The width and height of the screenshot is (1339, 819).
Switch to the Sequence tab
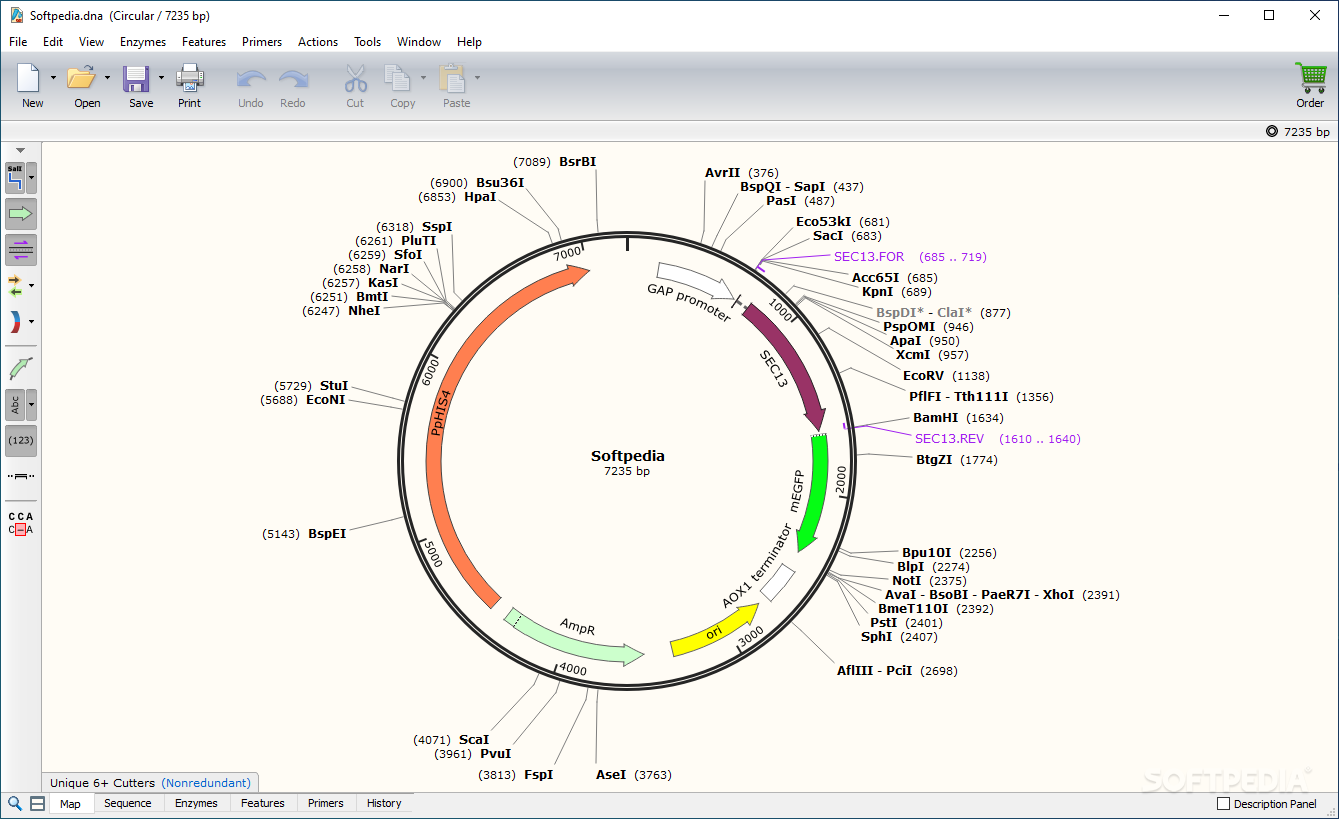point(128,803)
